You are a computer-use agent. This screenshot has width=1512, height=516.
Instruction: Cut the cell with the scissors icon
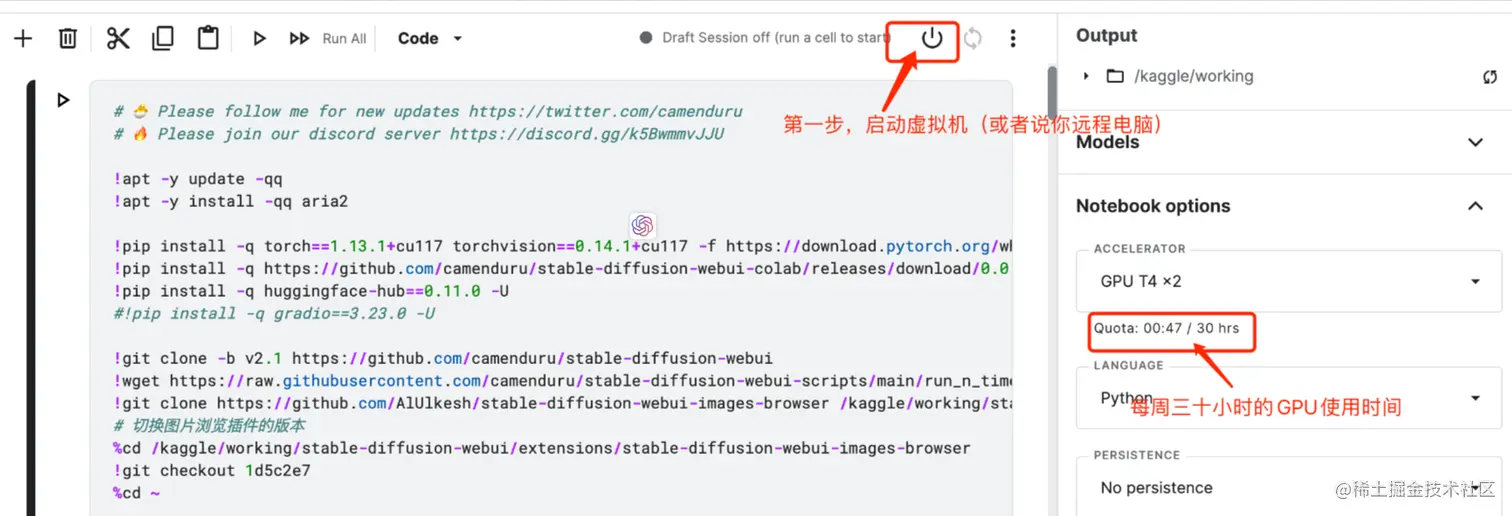pos(118,39)
